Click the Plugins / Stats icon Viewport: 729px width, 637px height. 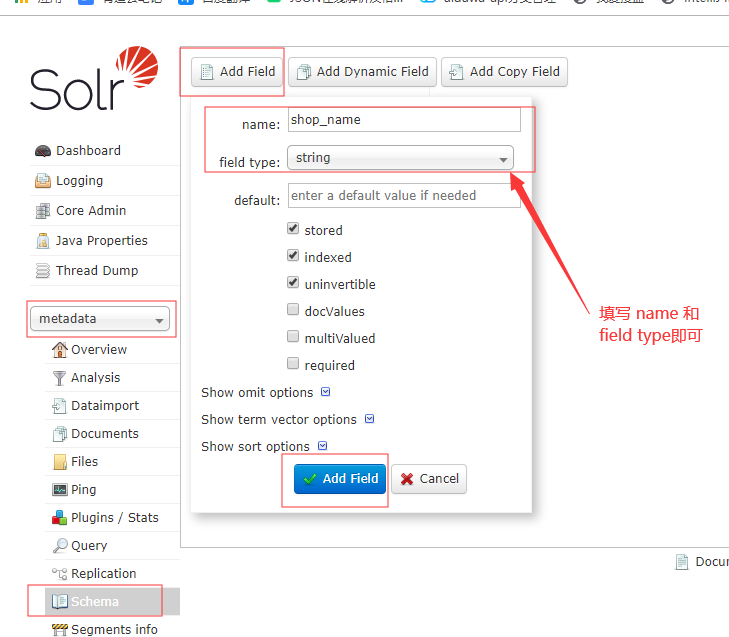click(x=60, y=518)
